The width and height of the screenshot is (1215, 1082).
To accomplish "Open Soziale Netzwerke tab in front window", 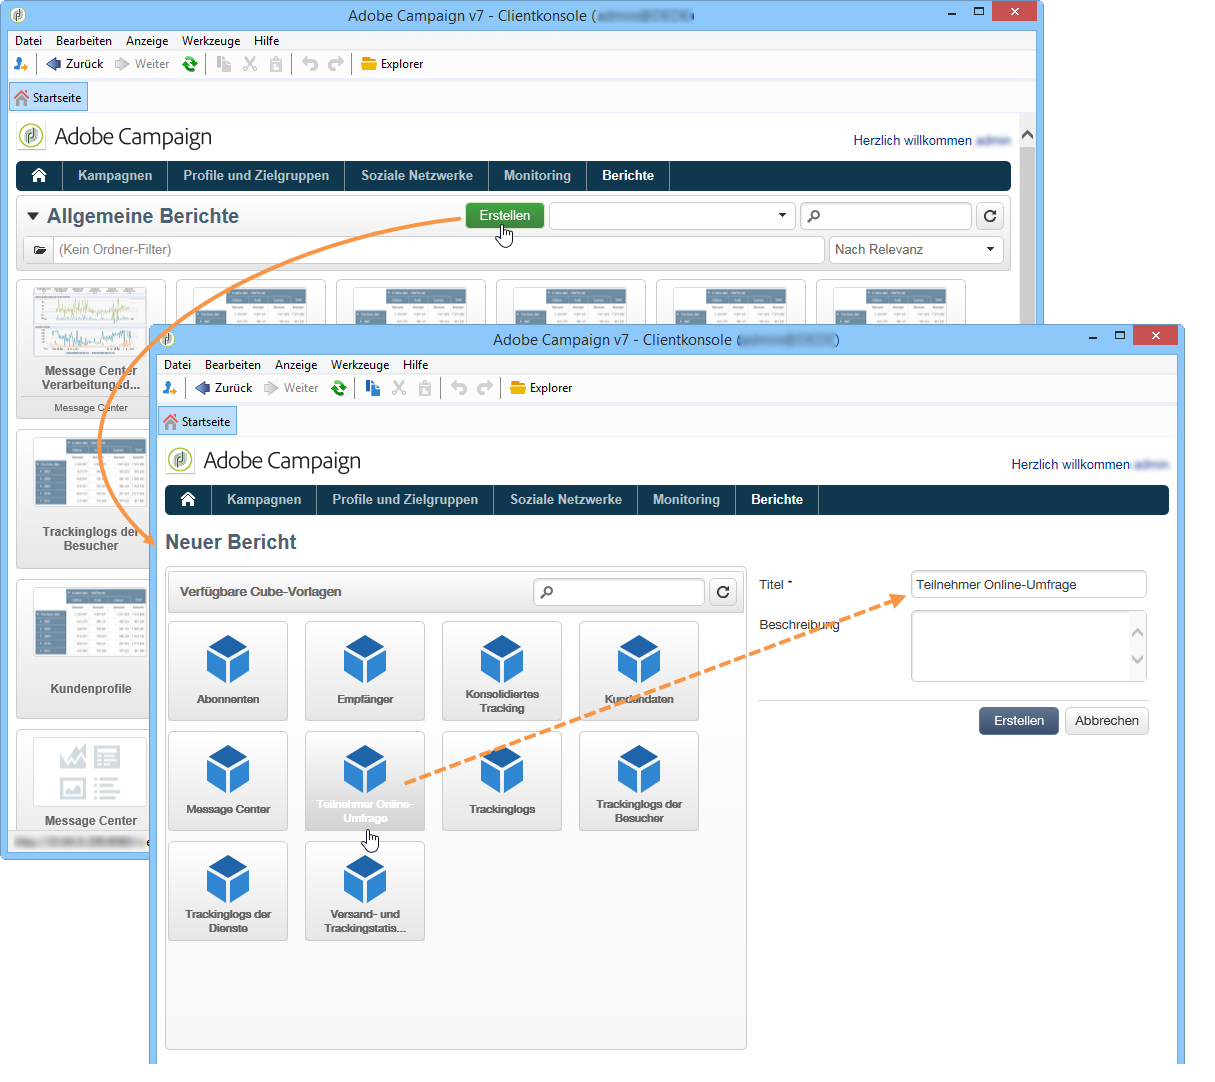I will 566,499.
